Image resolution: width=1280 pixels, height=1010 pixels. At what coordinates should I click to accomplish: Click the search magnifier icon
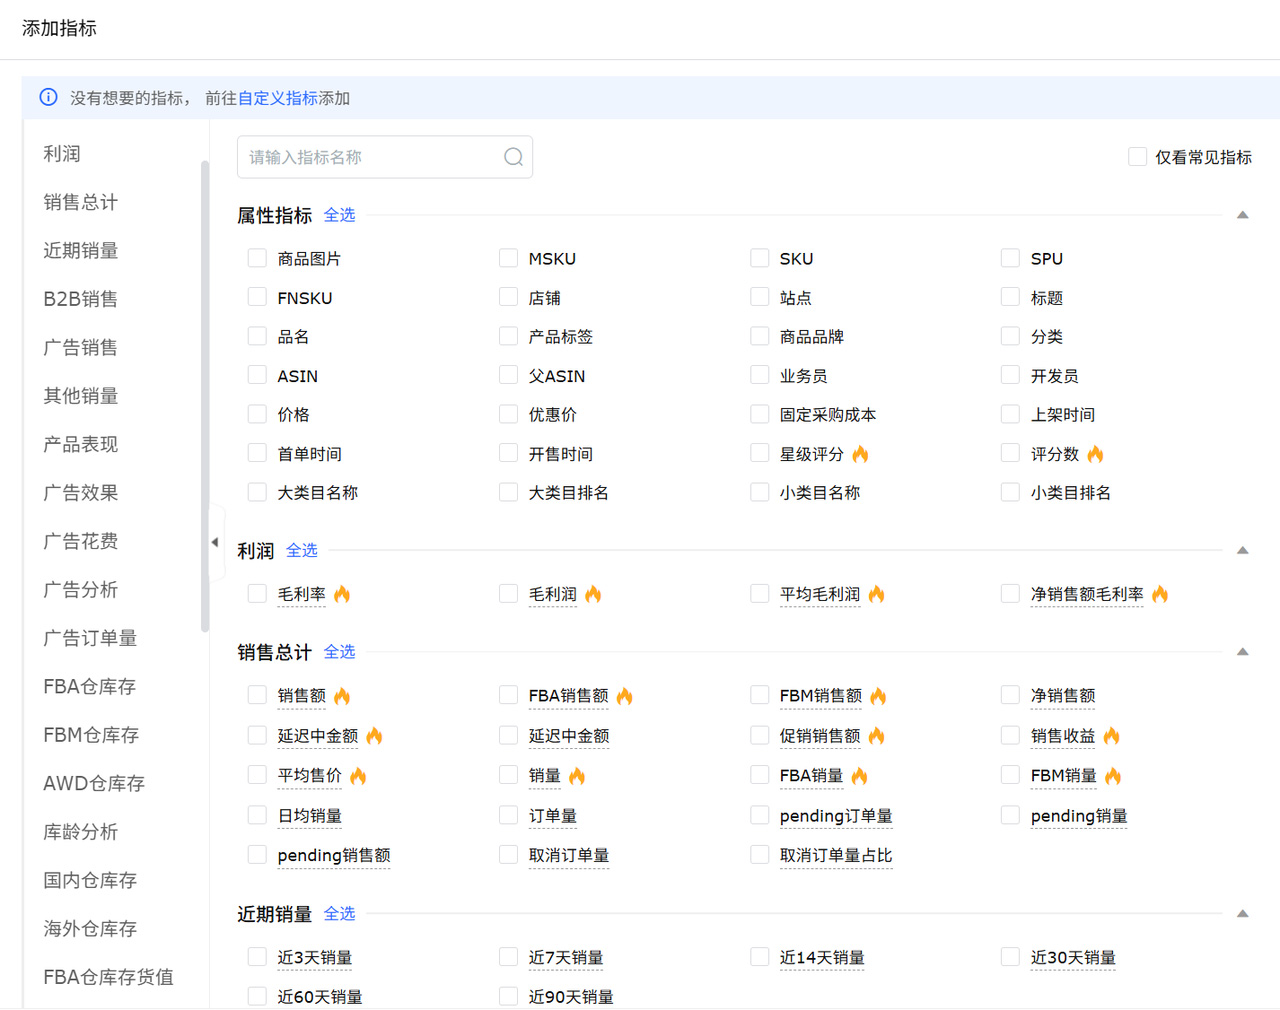click(513, 157)
